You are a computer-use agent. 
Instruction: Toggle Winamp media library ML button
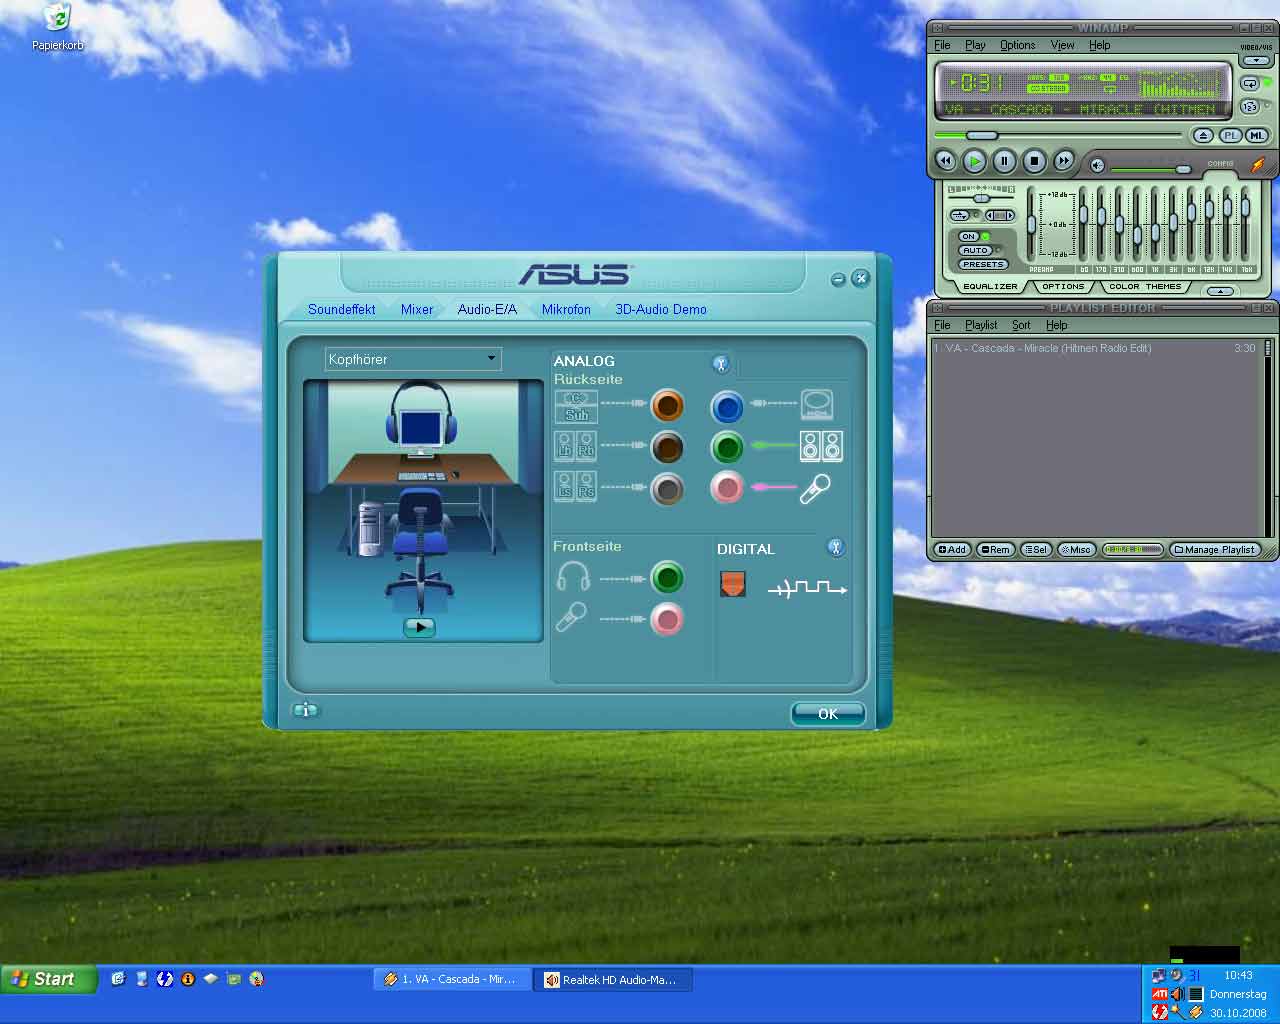1257,135
